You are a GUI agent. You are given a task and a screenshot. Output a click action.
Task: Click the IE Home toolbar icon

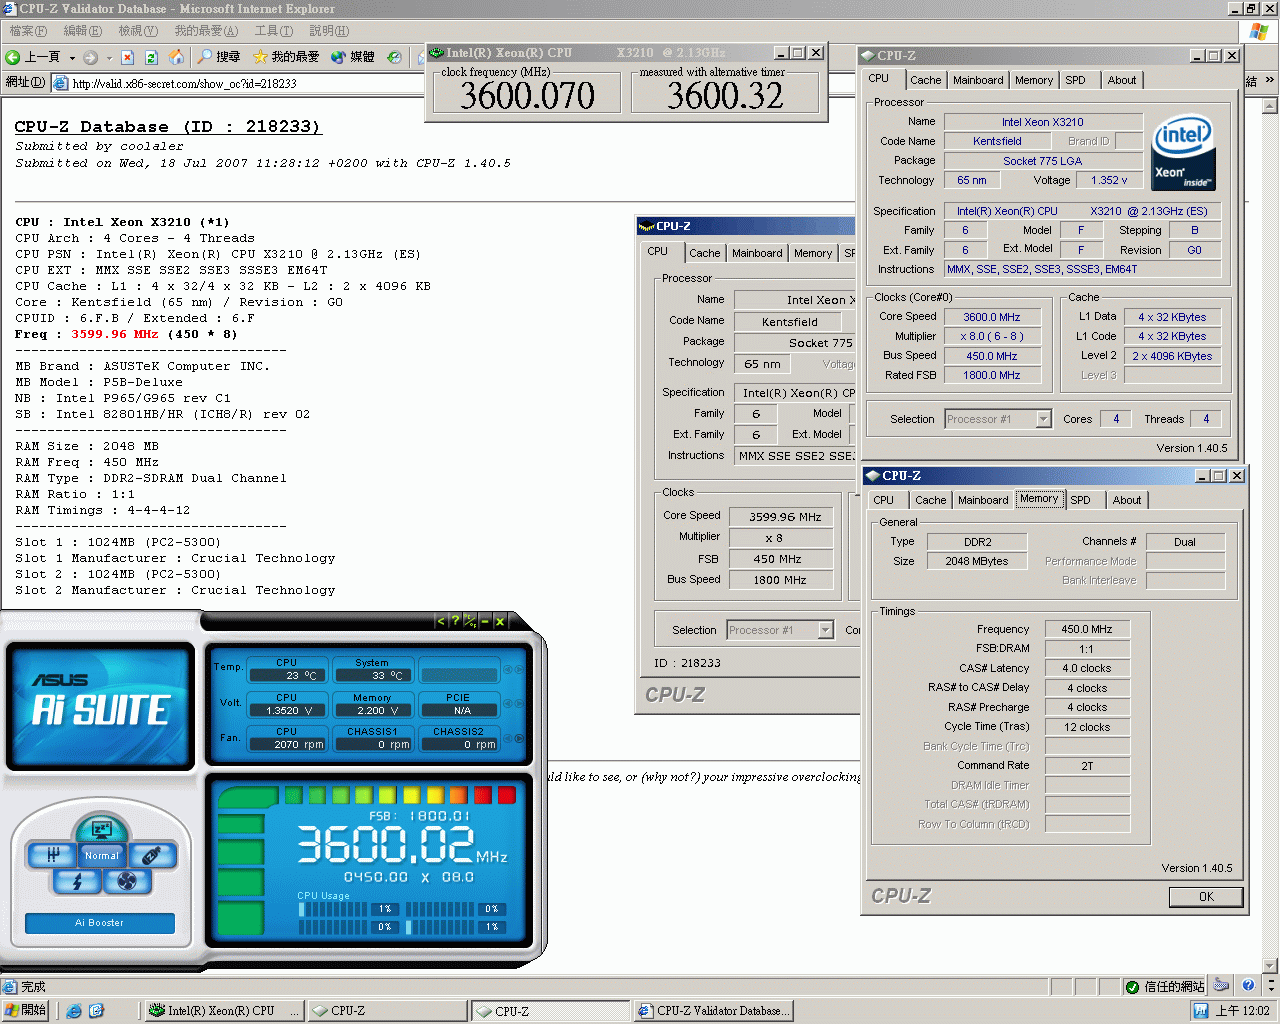tap(176, 57)
